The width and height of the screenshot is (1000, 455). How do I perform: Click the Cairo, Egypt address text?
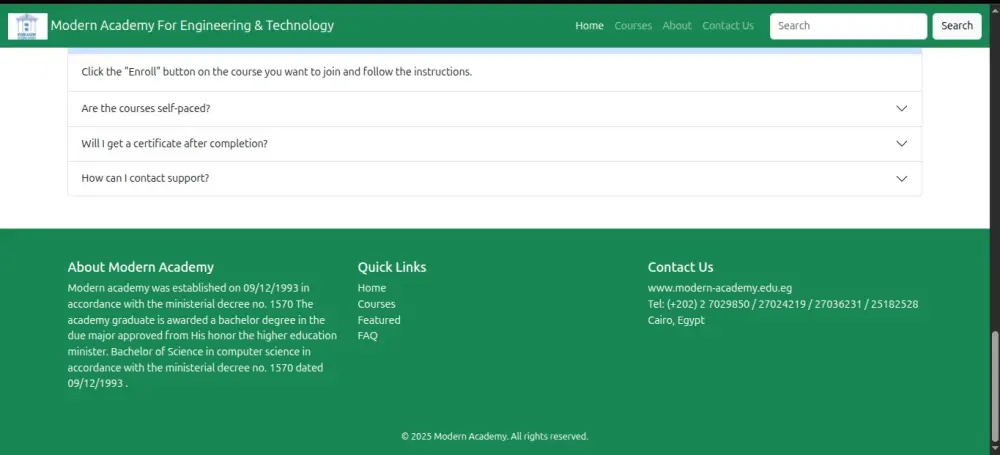676,320
